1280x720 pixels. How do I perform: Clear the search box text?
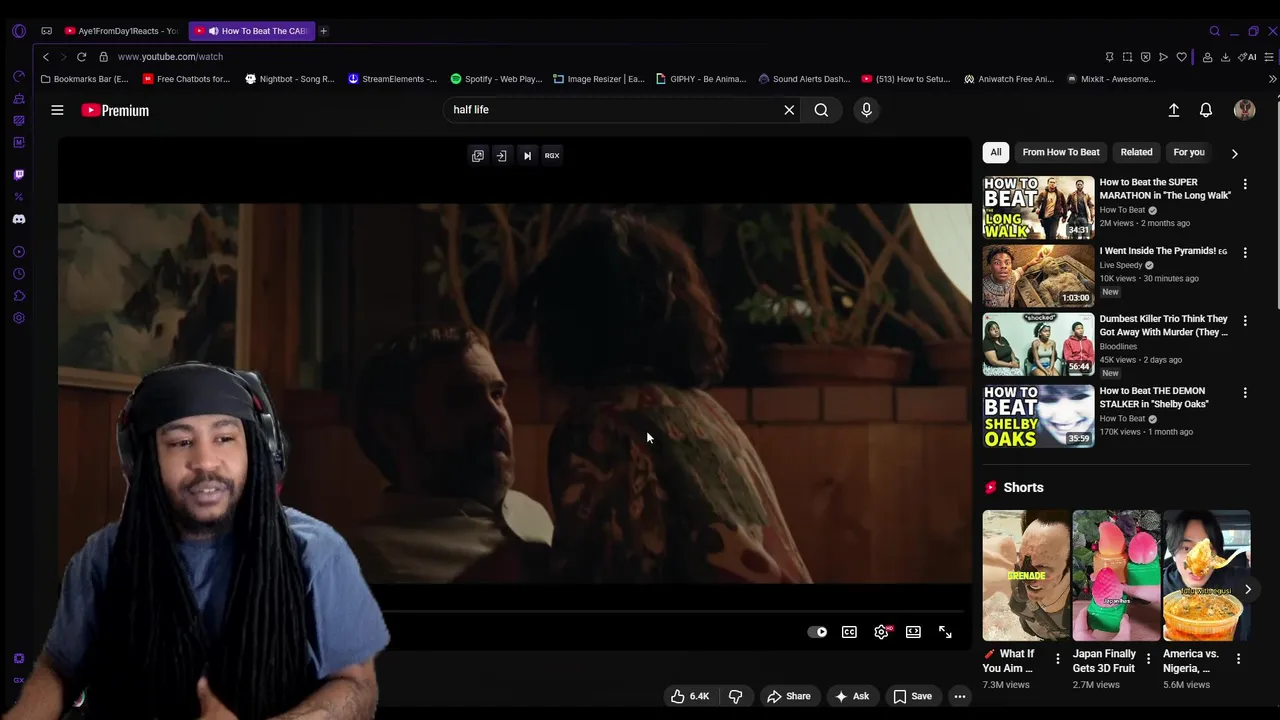pyautogui.click(x=789, y=110)
